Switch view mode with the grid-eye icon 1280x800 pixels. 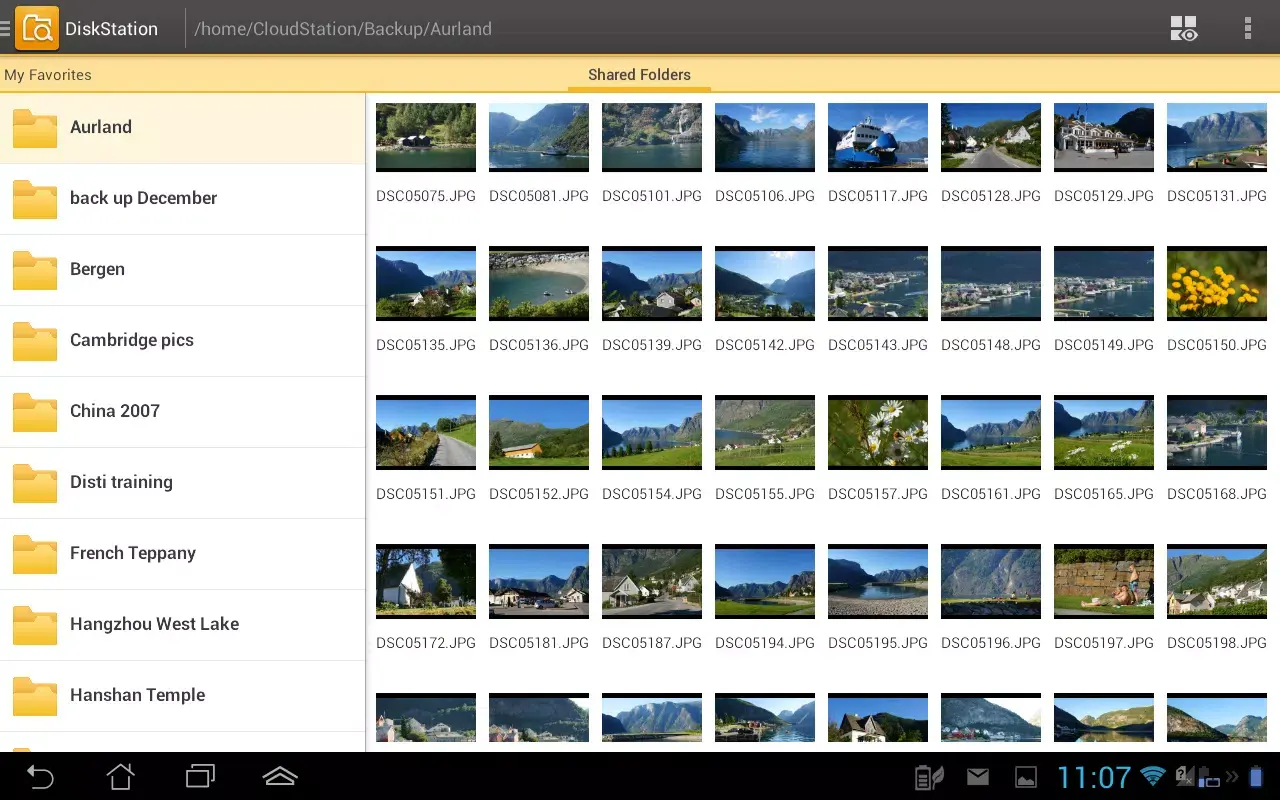point(1183,28)
